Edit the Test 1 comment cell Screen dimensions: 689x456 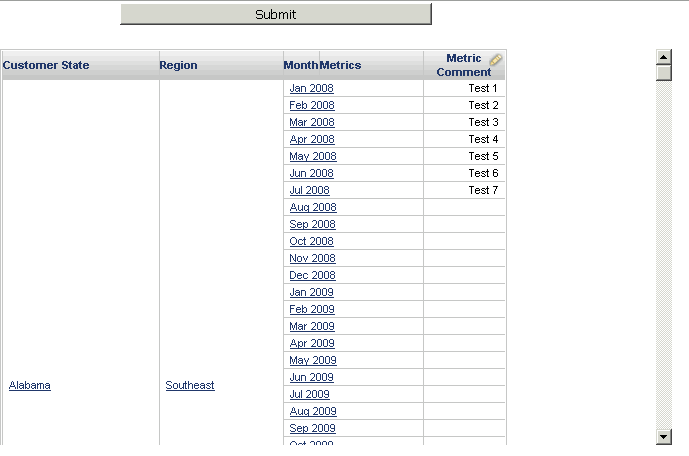tap(465, 88)
